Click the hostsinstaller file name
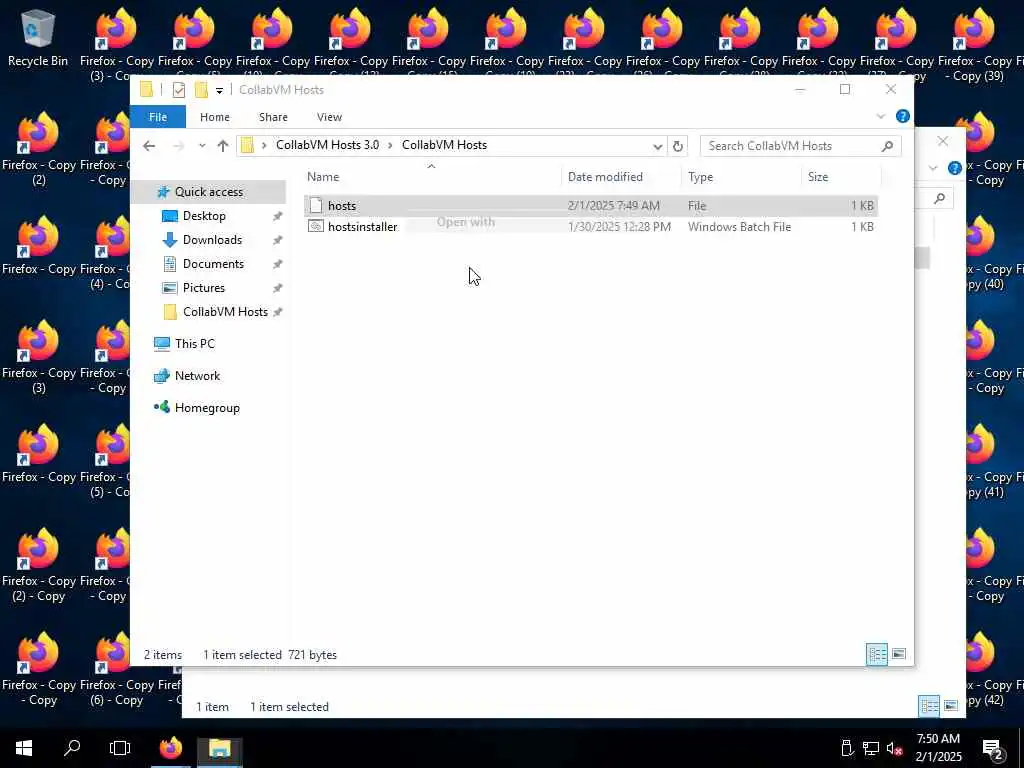The width and height of the screenshot is (1024, 768). pyautogui.click(x=362, y=227)
